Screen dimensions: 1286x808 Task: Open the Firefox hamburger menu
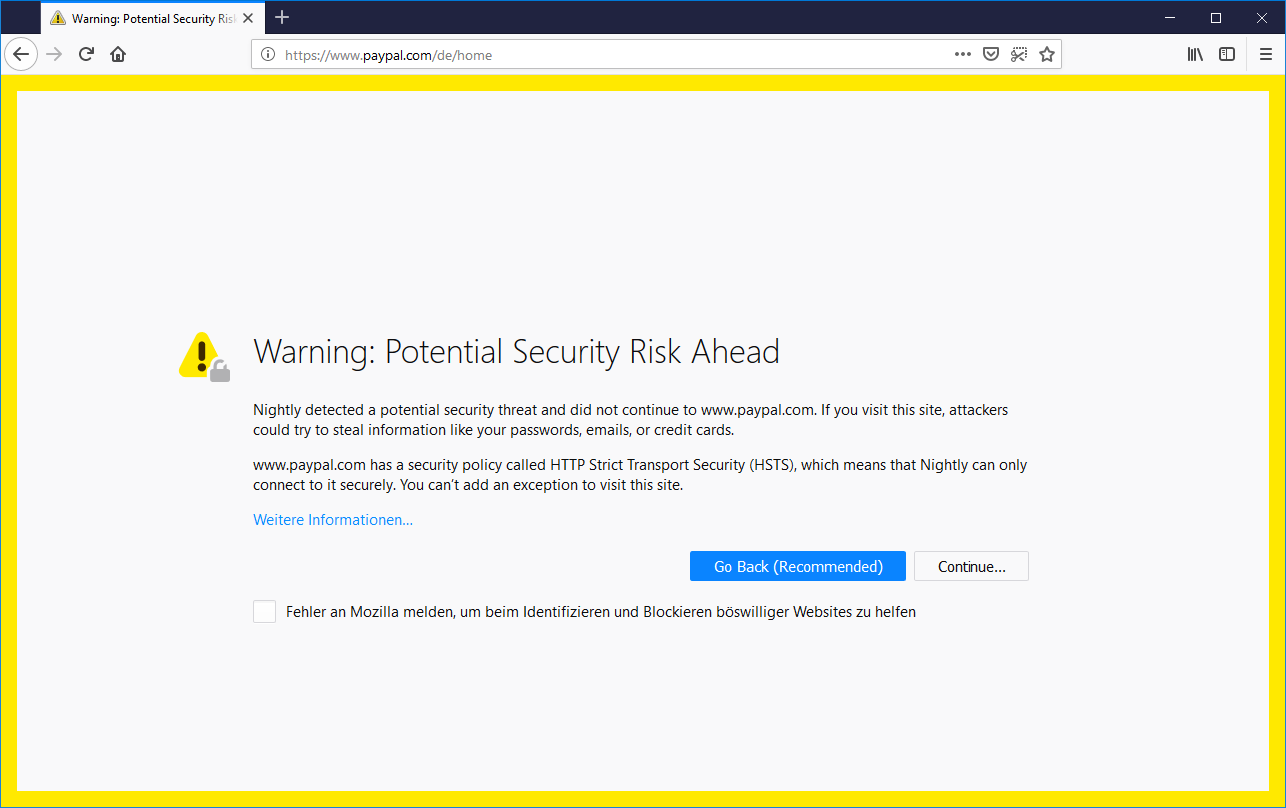(1266, 54)
